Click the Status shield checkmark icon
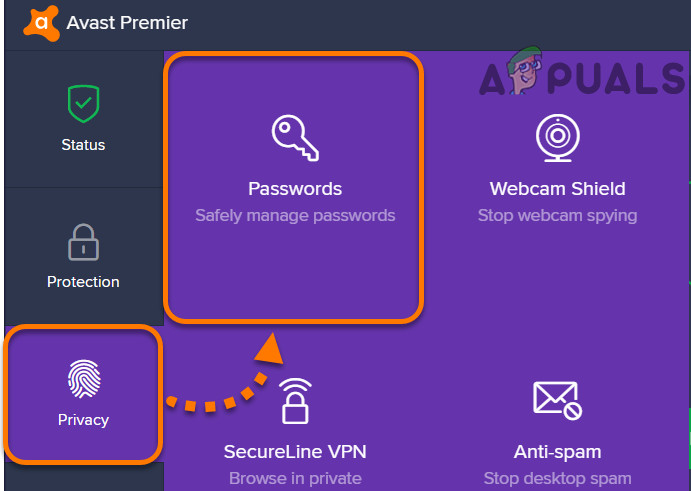691x491 pixels. click(x=83, y=103)
